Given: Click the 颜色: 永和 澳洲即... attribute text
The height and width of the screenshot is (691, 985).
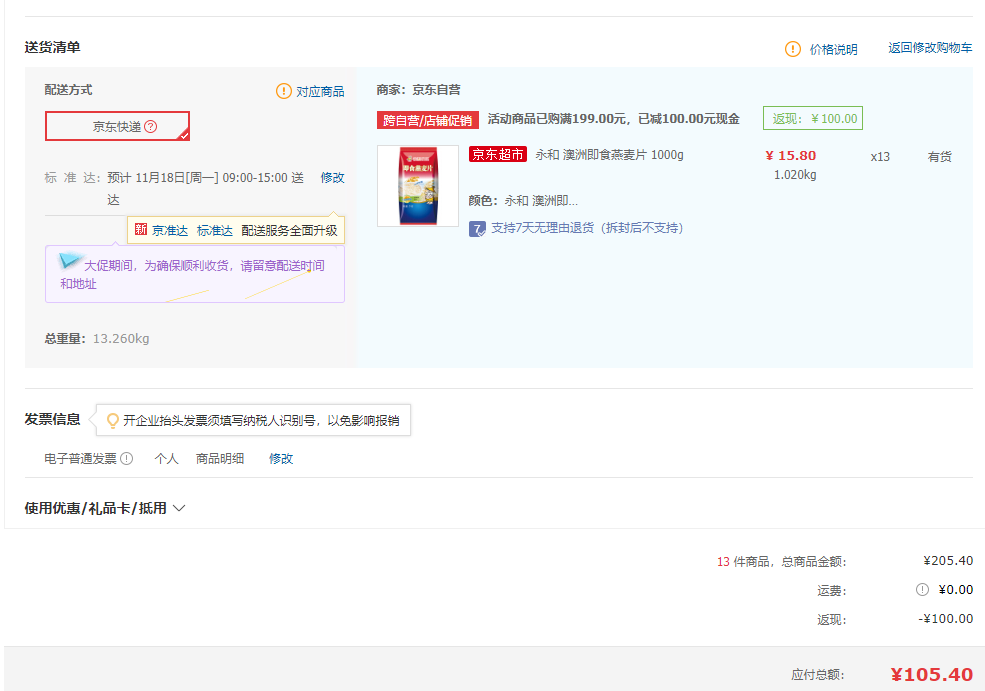Looking at the screenshot, I should [523, 200].
